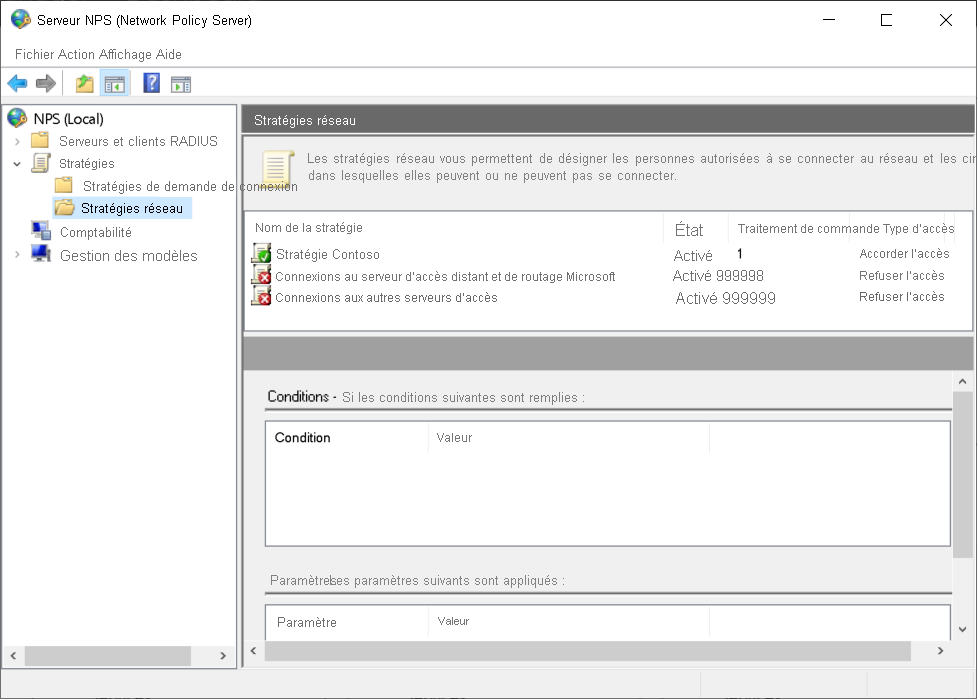Select the Stratégies tree item

[87, 164]
